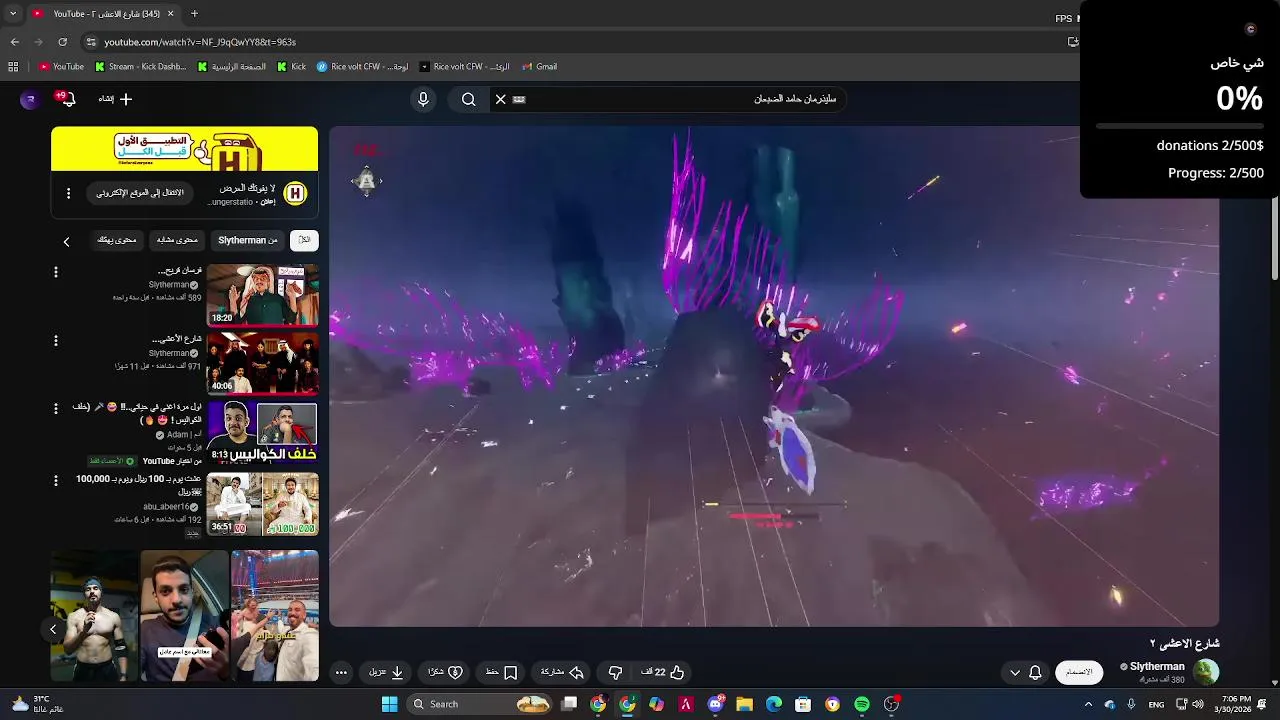Clear the search box with the X

[501, 99]
